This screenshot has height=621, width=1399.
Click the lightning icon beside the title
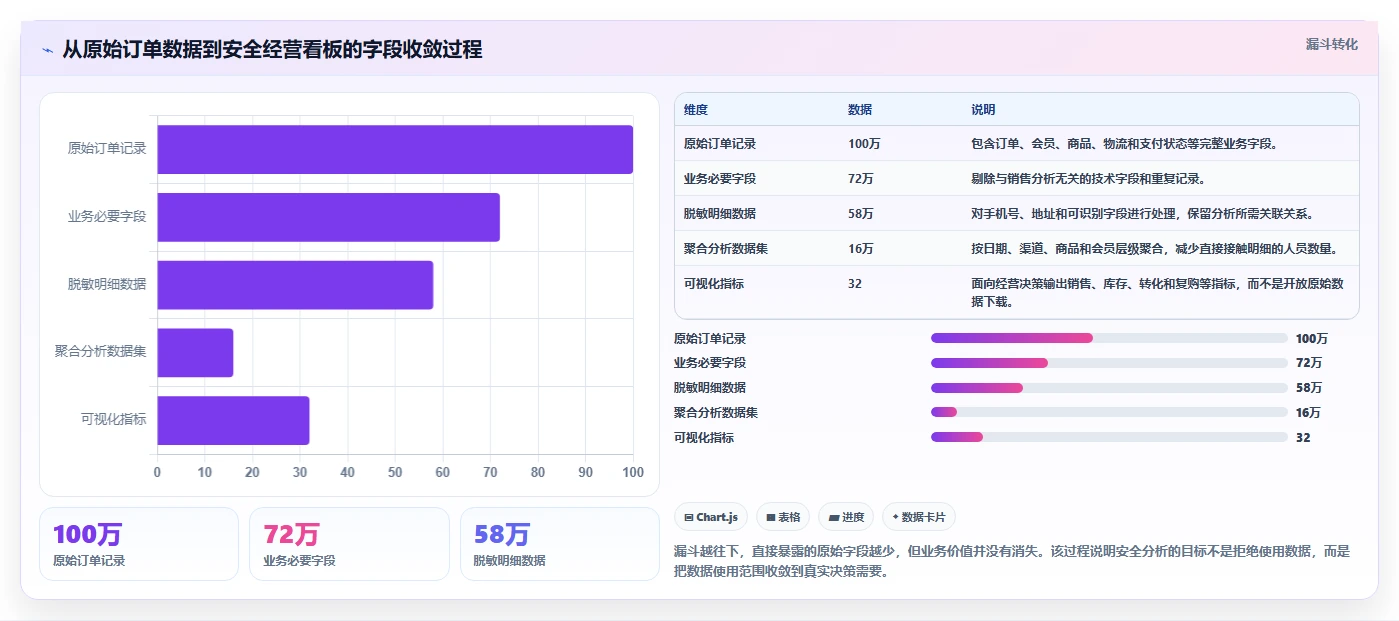coord(48,50)
